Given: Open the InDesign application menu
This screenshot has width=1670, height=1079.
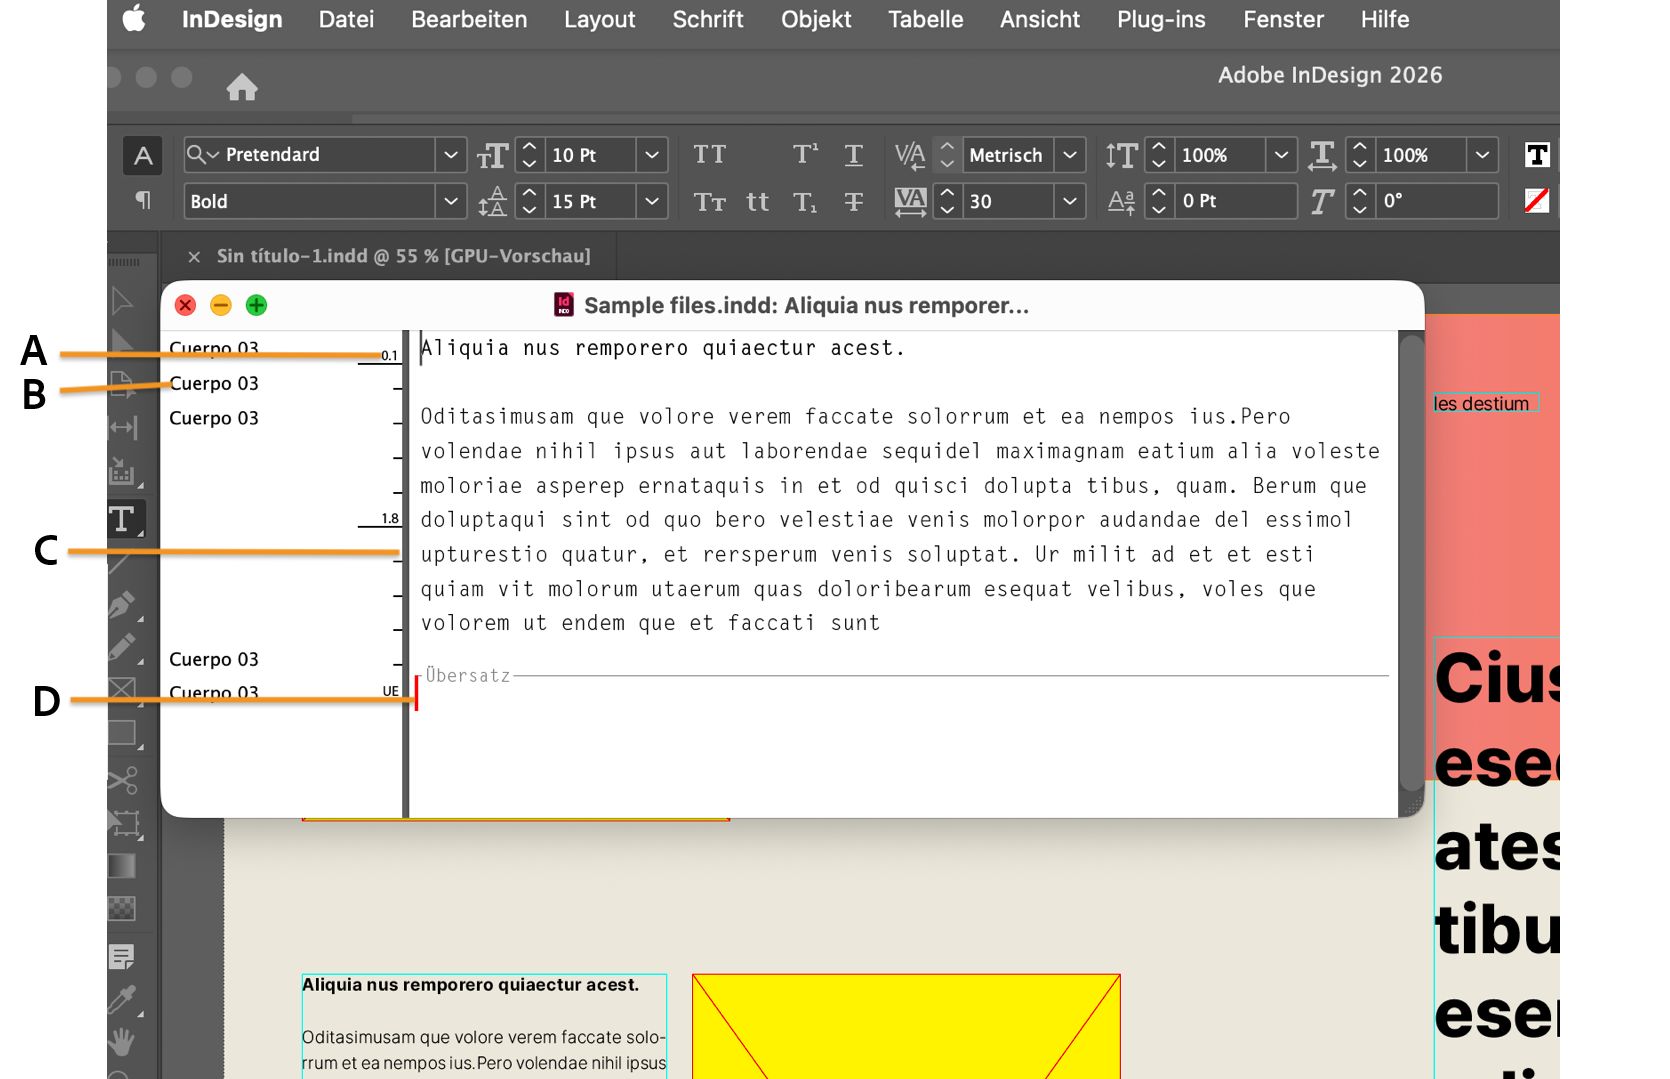Looking at the screenshot, I should [232, 19].
